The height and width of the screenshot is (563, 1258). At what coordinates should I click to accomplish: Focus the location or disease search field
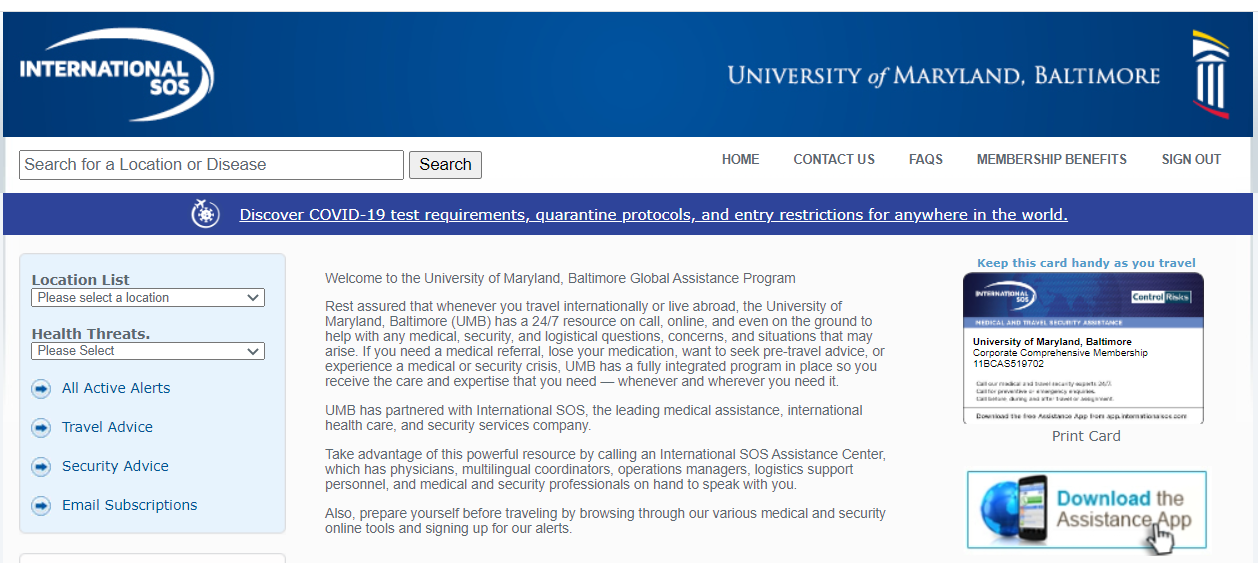pyautogui.click(x=211, y=165)
